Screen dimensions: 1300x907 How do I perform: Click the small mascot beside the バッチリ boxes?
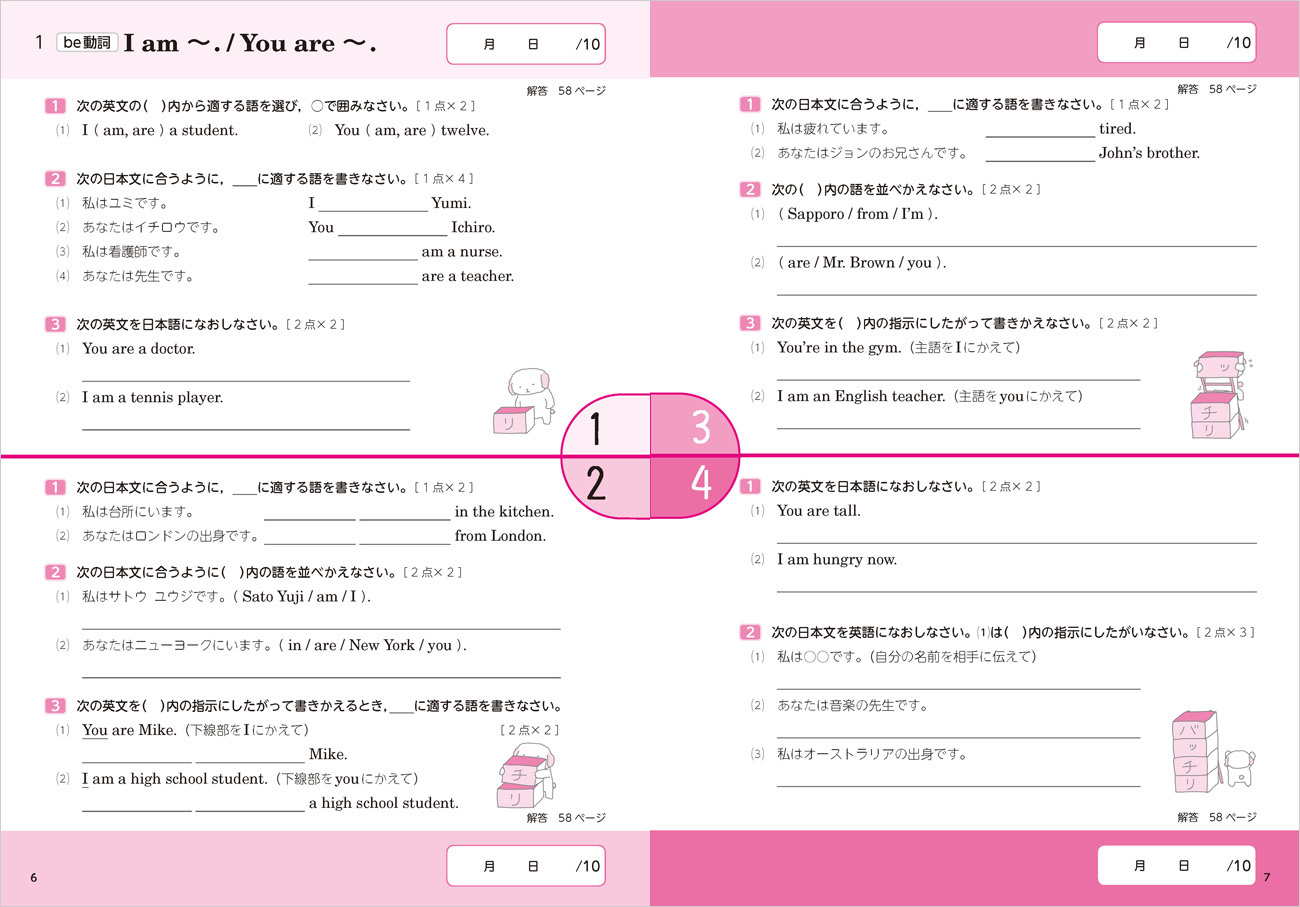(1240, 767)
